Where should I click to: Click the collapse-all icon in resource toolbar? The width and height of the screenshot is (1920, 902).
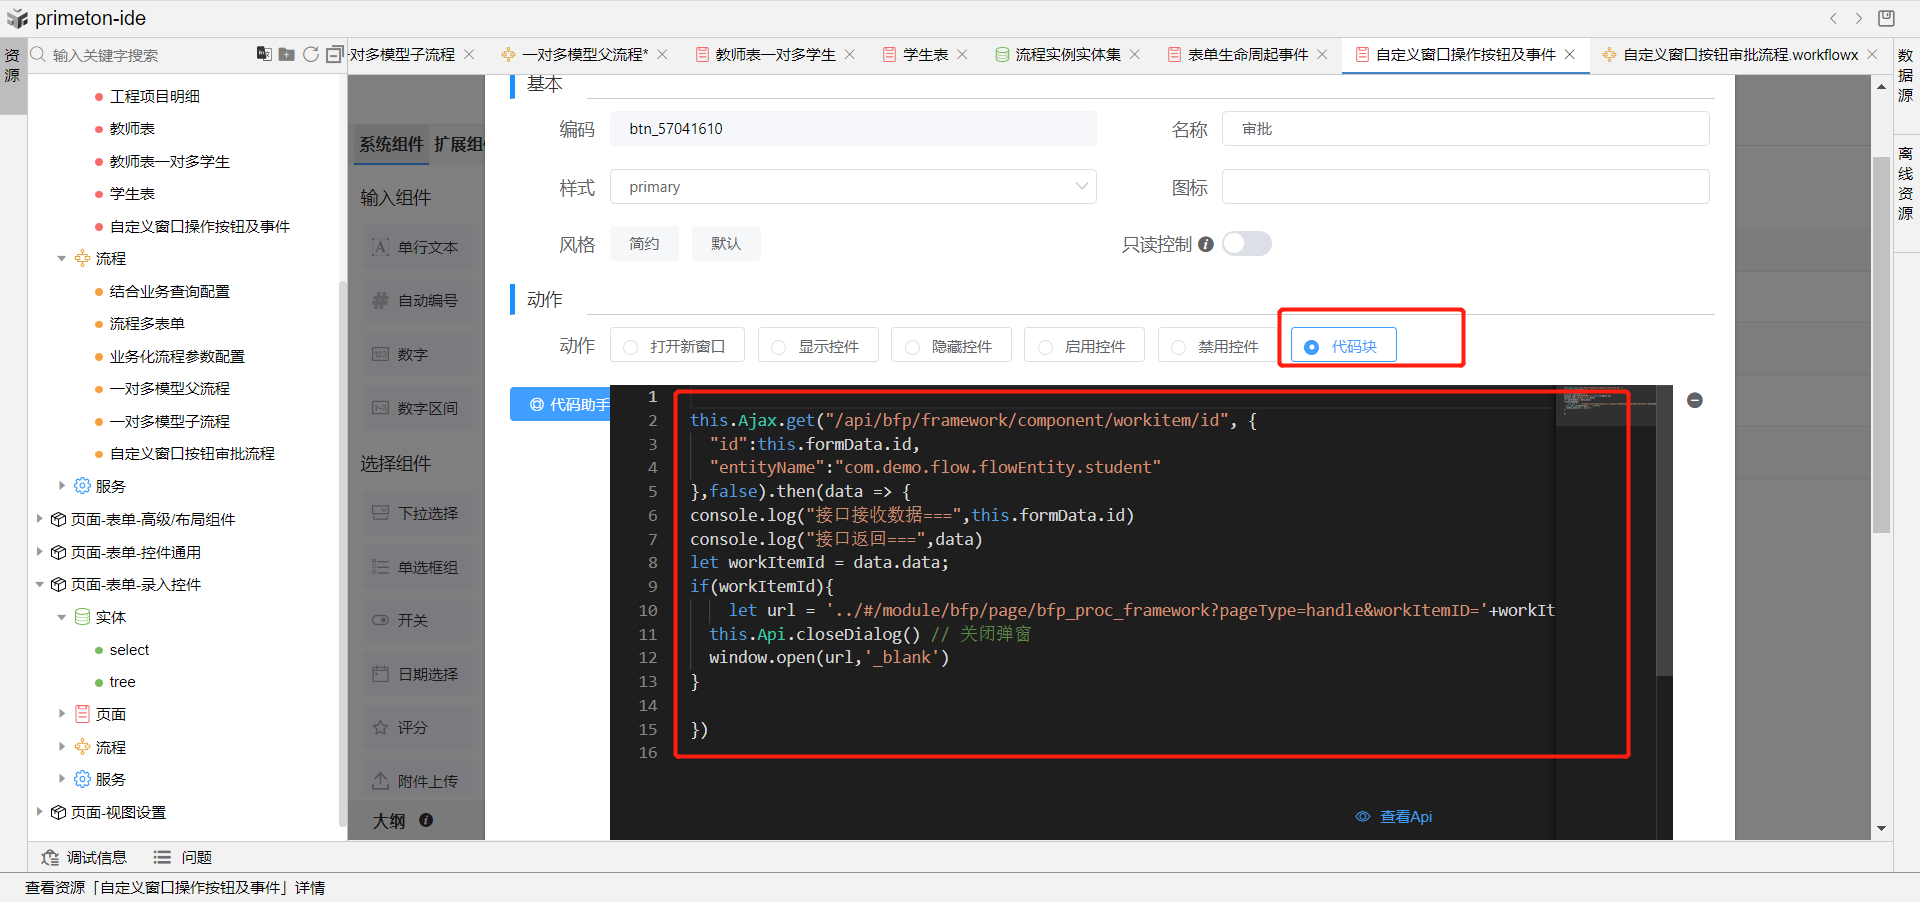pyautogui.click(x=334, y=54)
